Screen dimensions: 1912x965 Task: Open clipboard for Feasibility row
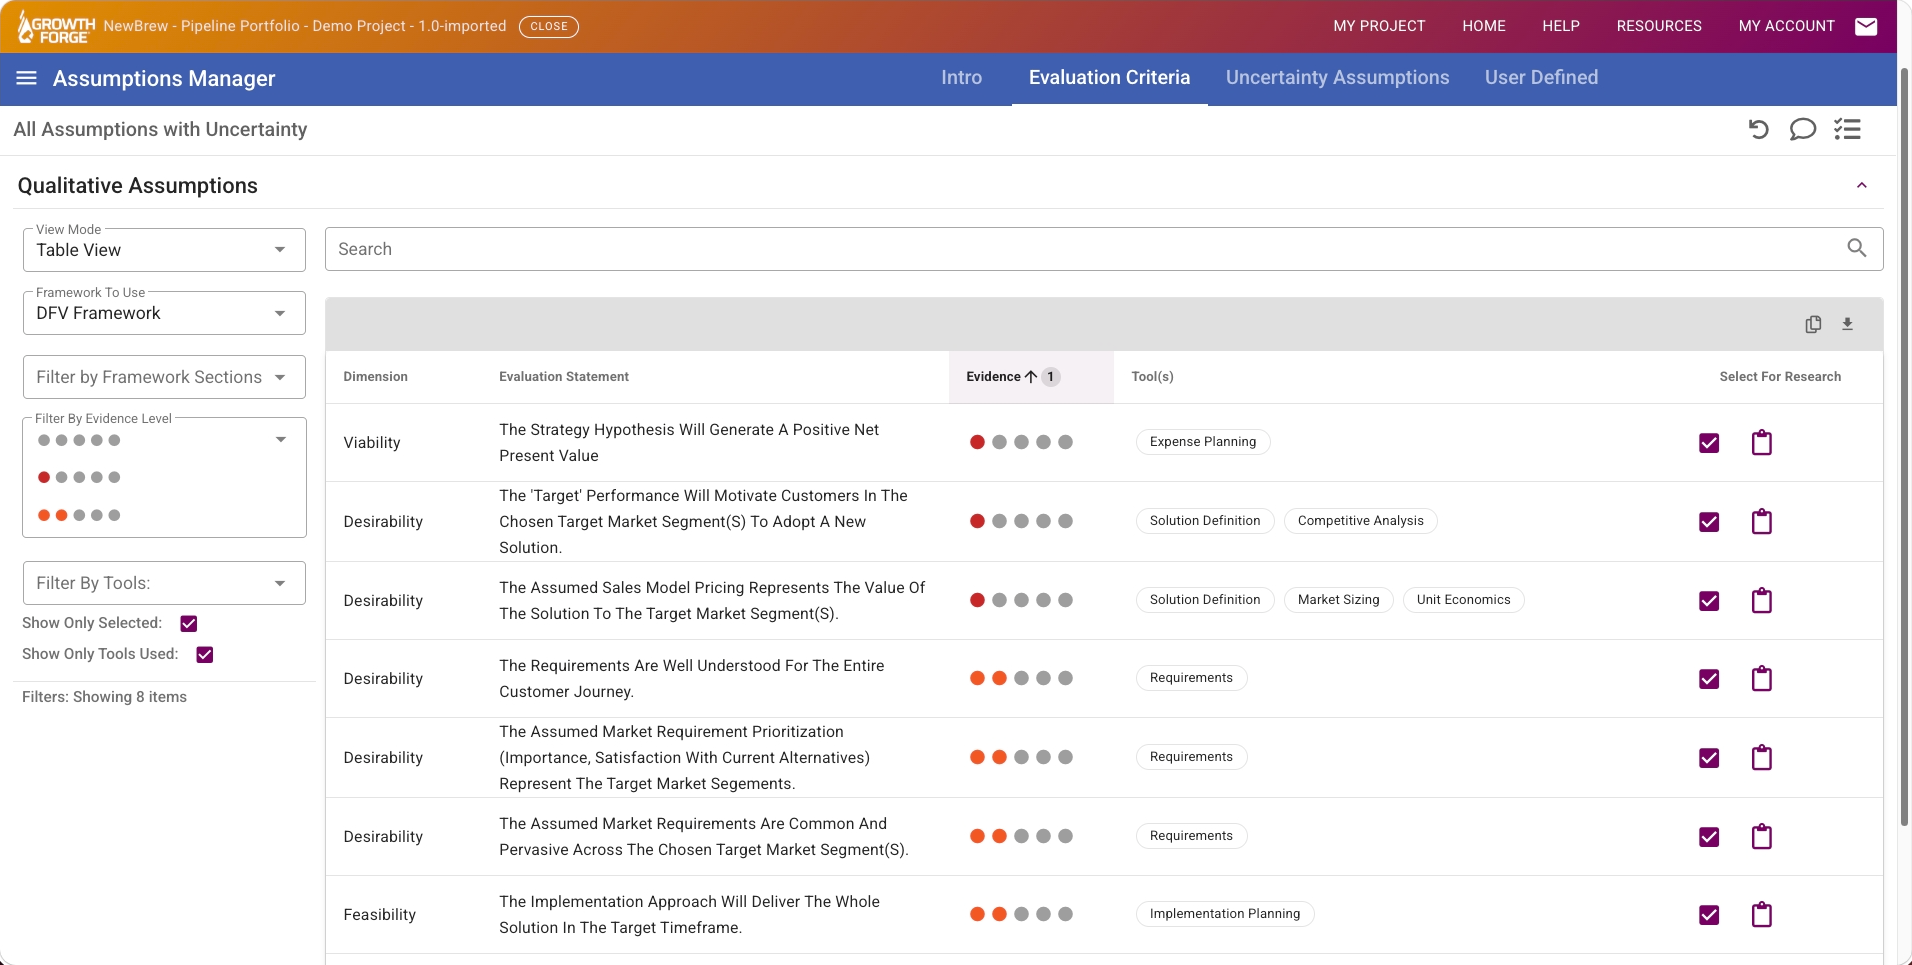pos(1762,914)
